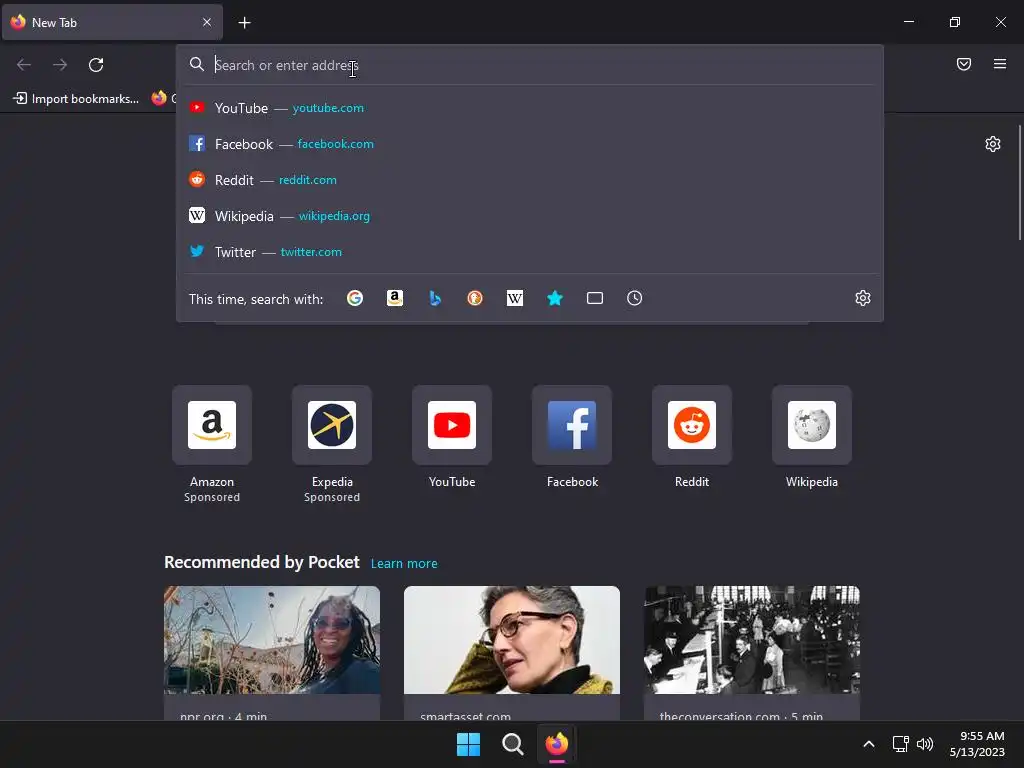
Task: Open npr.org Pocket story card
Action: click(x=272, y=653)
